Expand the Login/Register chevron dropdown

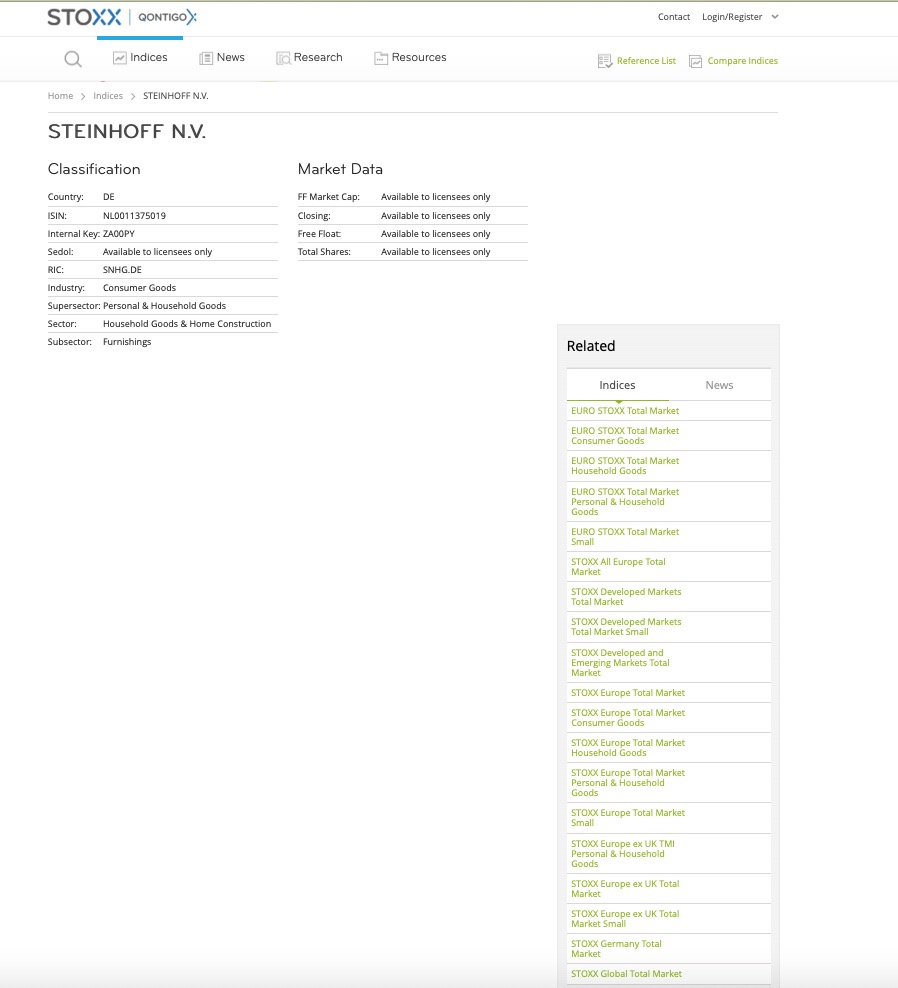(774, 16)
